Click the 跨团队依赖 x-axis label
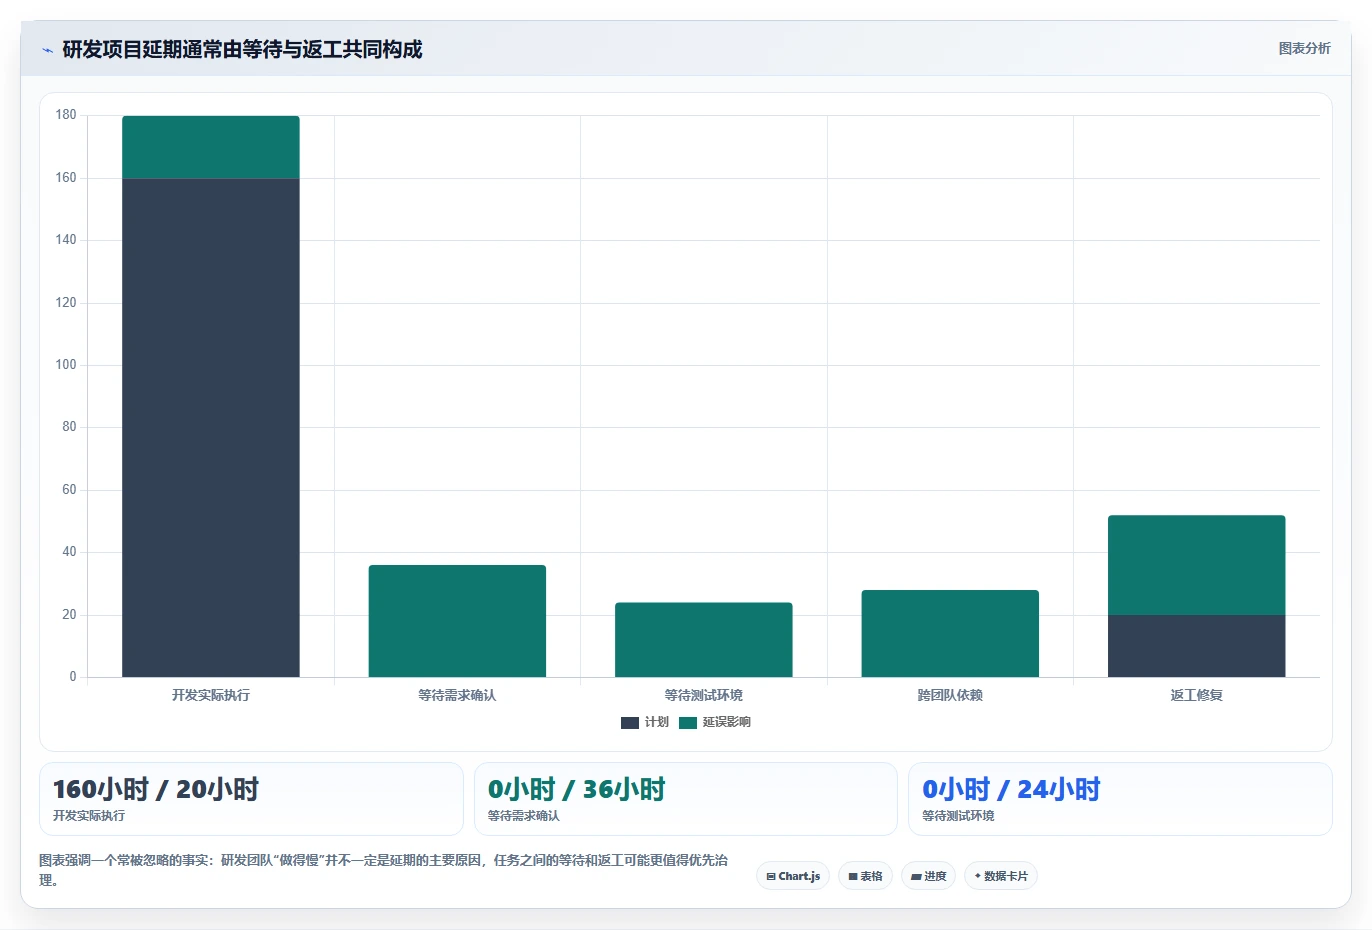This screenshot has width=1372, height=930. pos(950,695)
